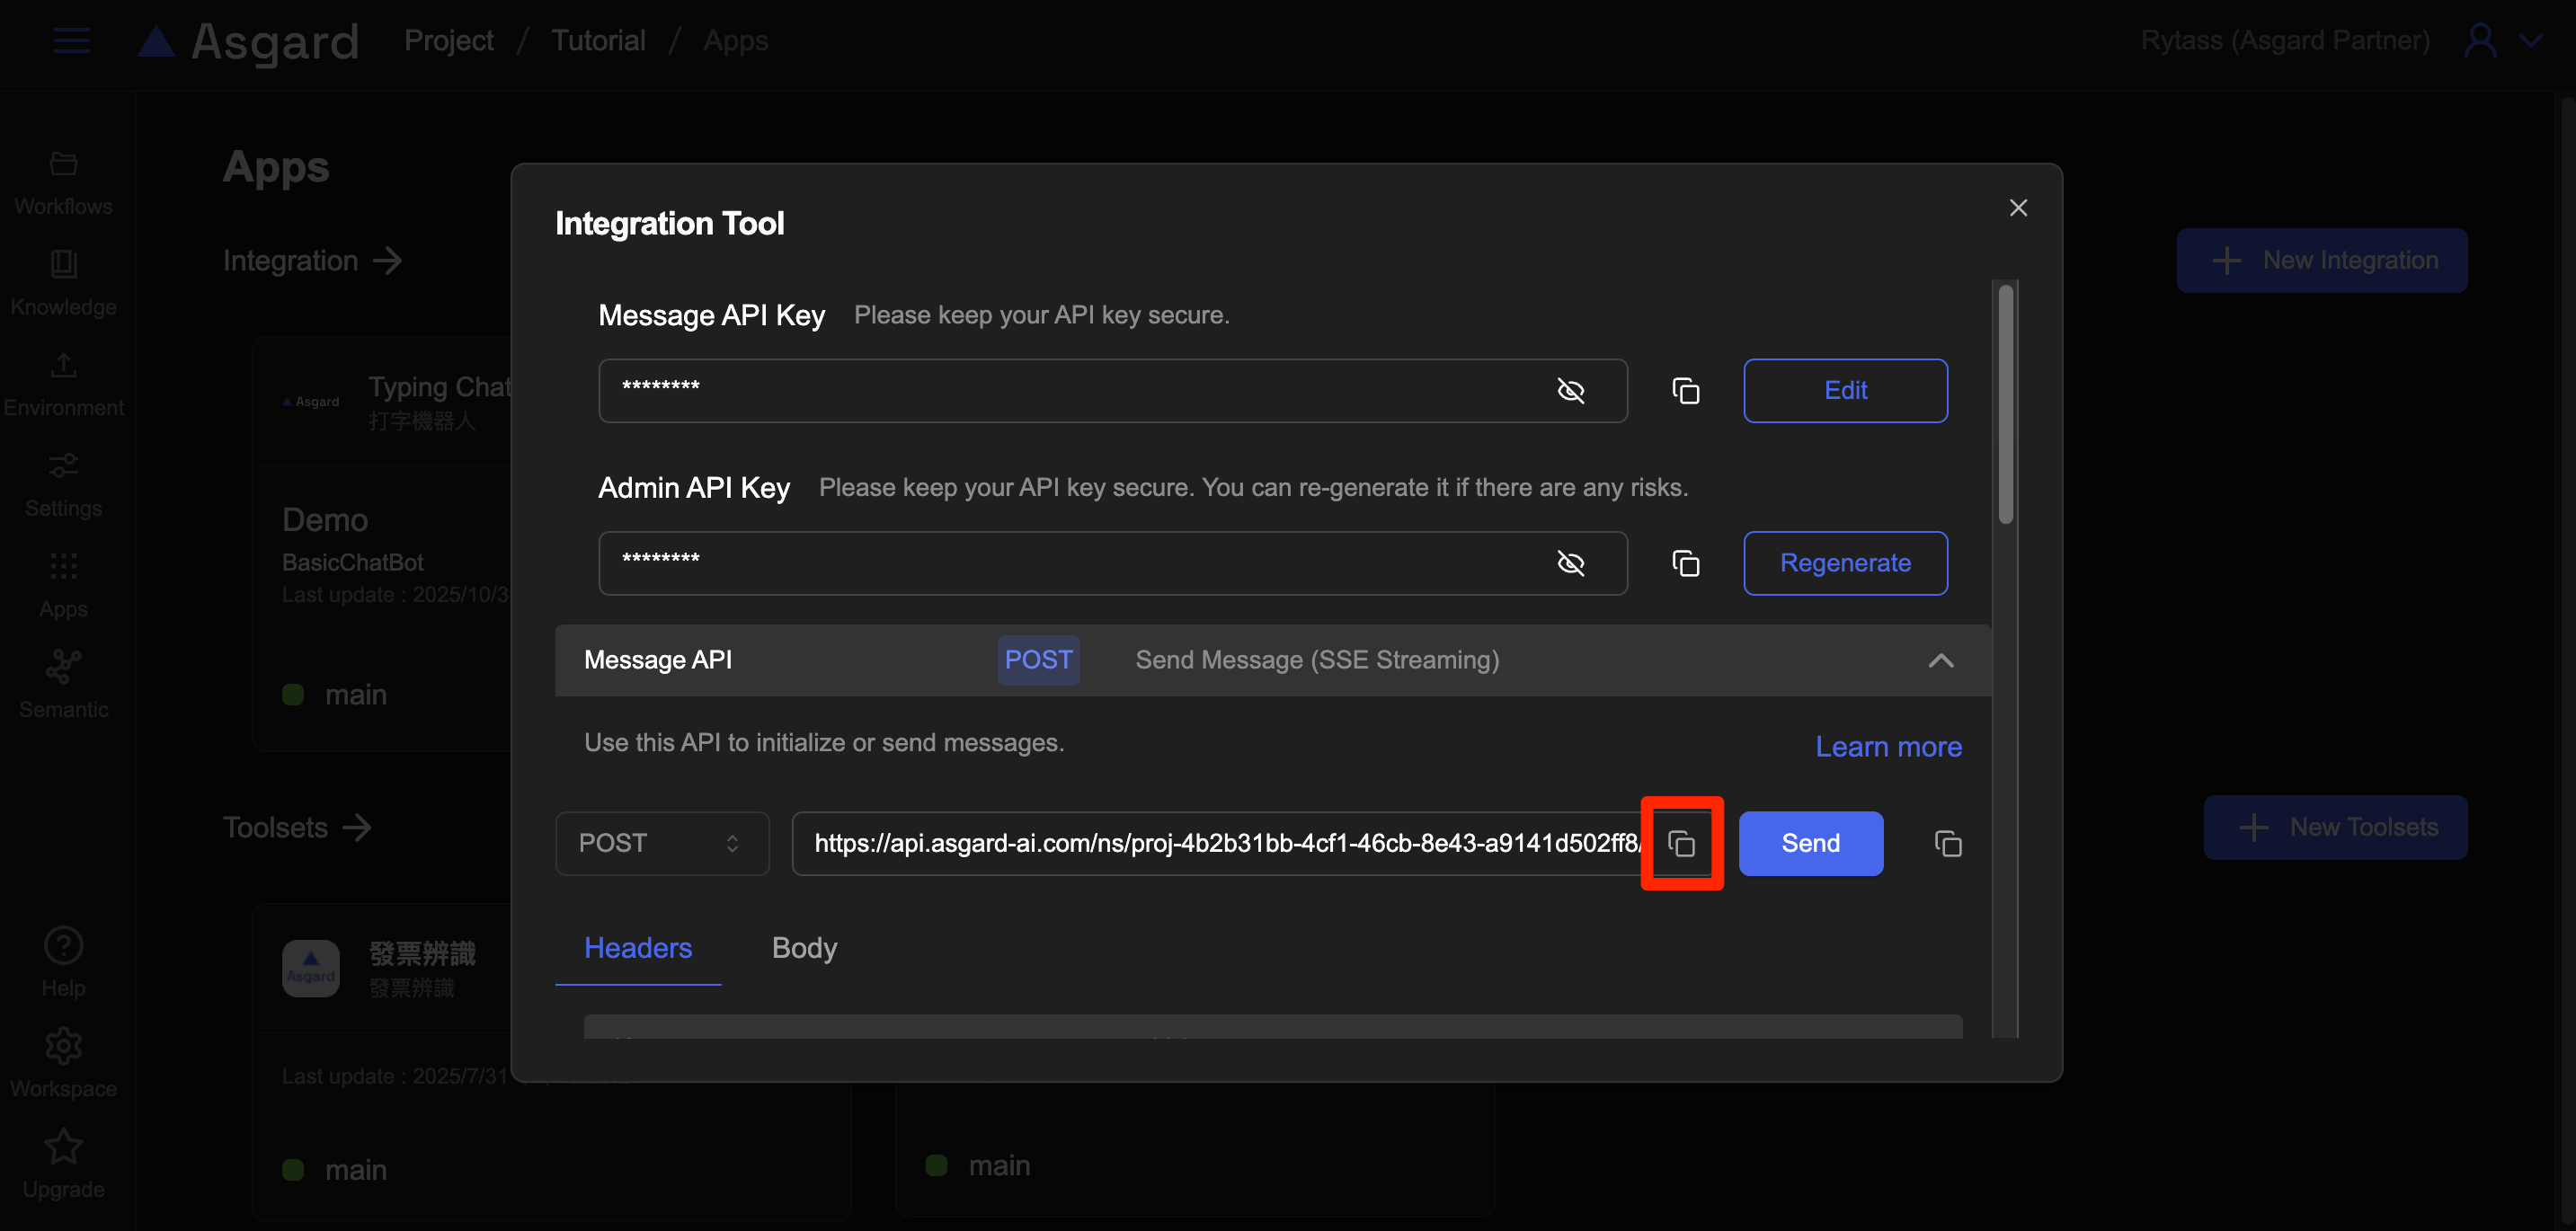2576x1231 pixels.
Task: Open the hamburger menu in top bar
Action: coord(71,41)
